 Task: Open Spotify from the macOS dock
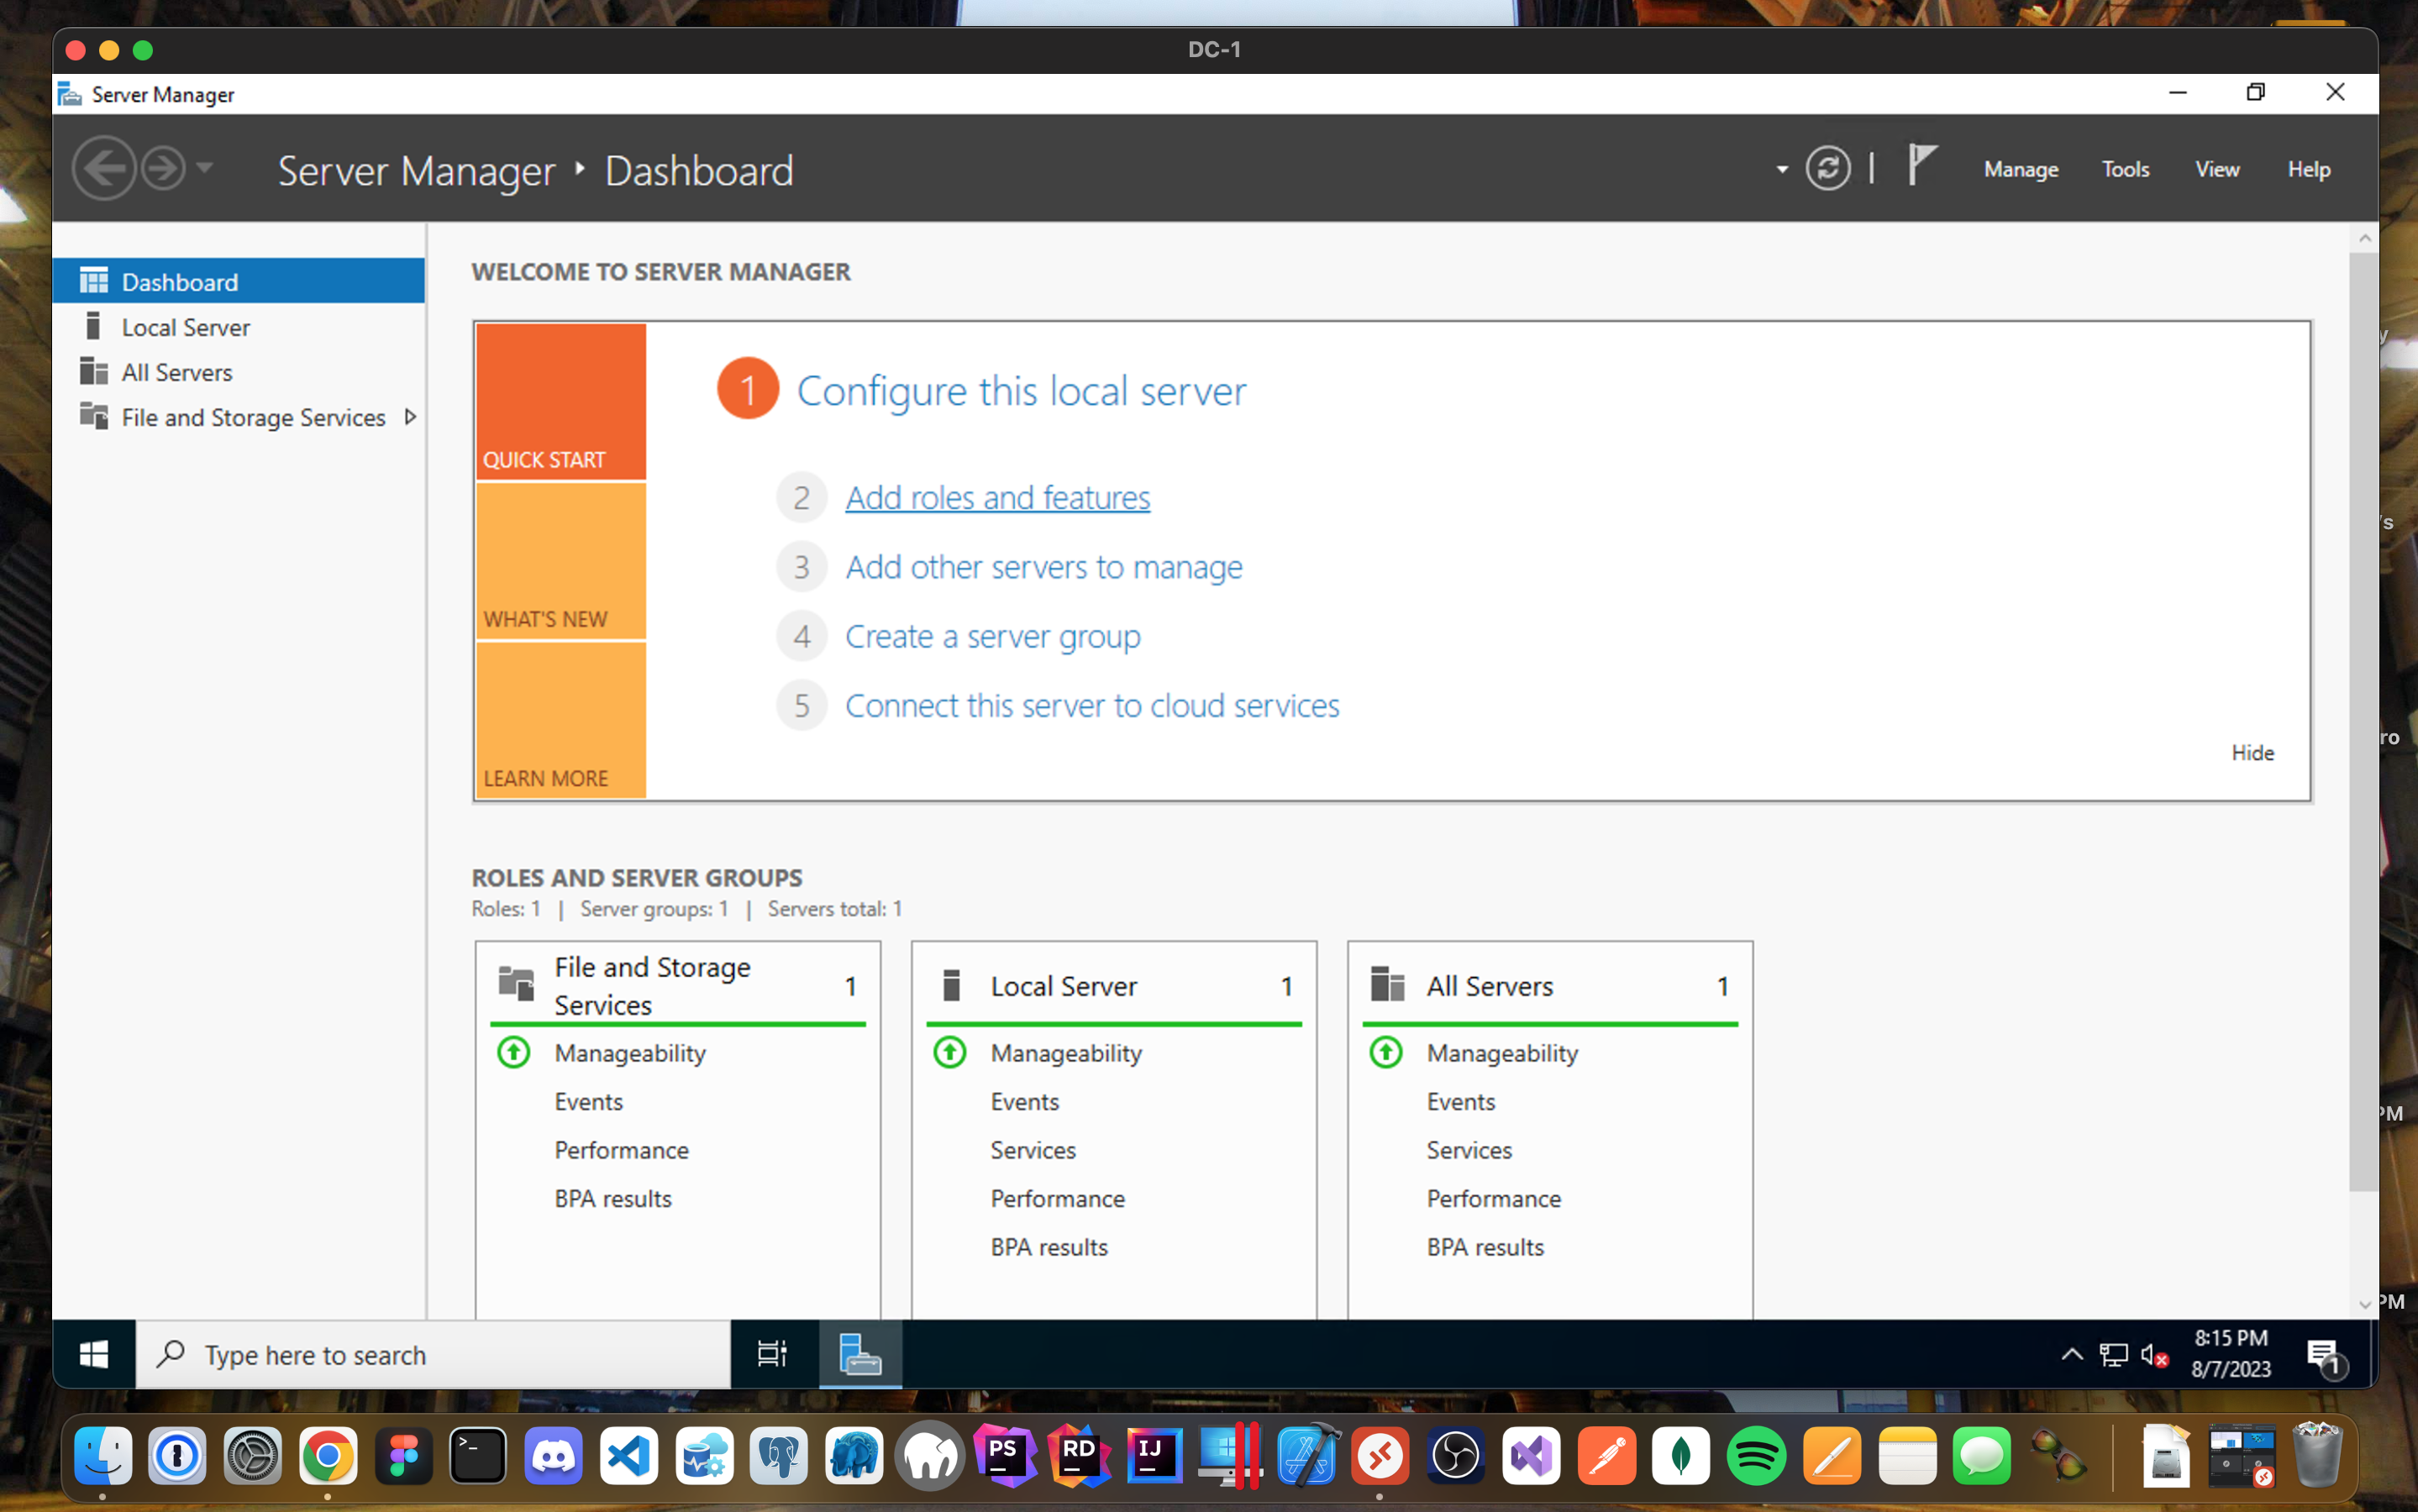(1756, 1456)
